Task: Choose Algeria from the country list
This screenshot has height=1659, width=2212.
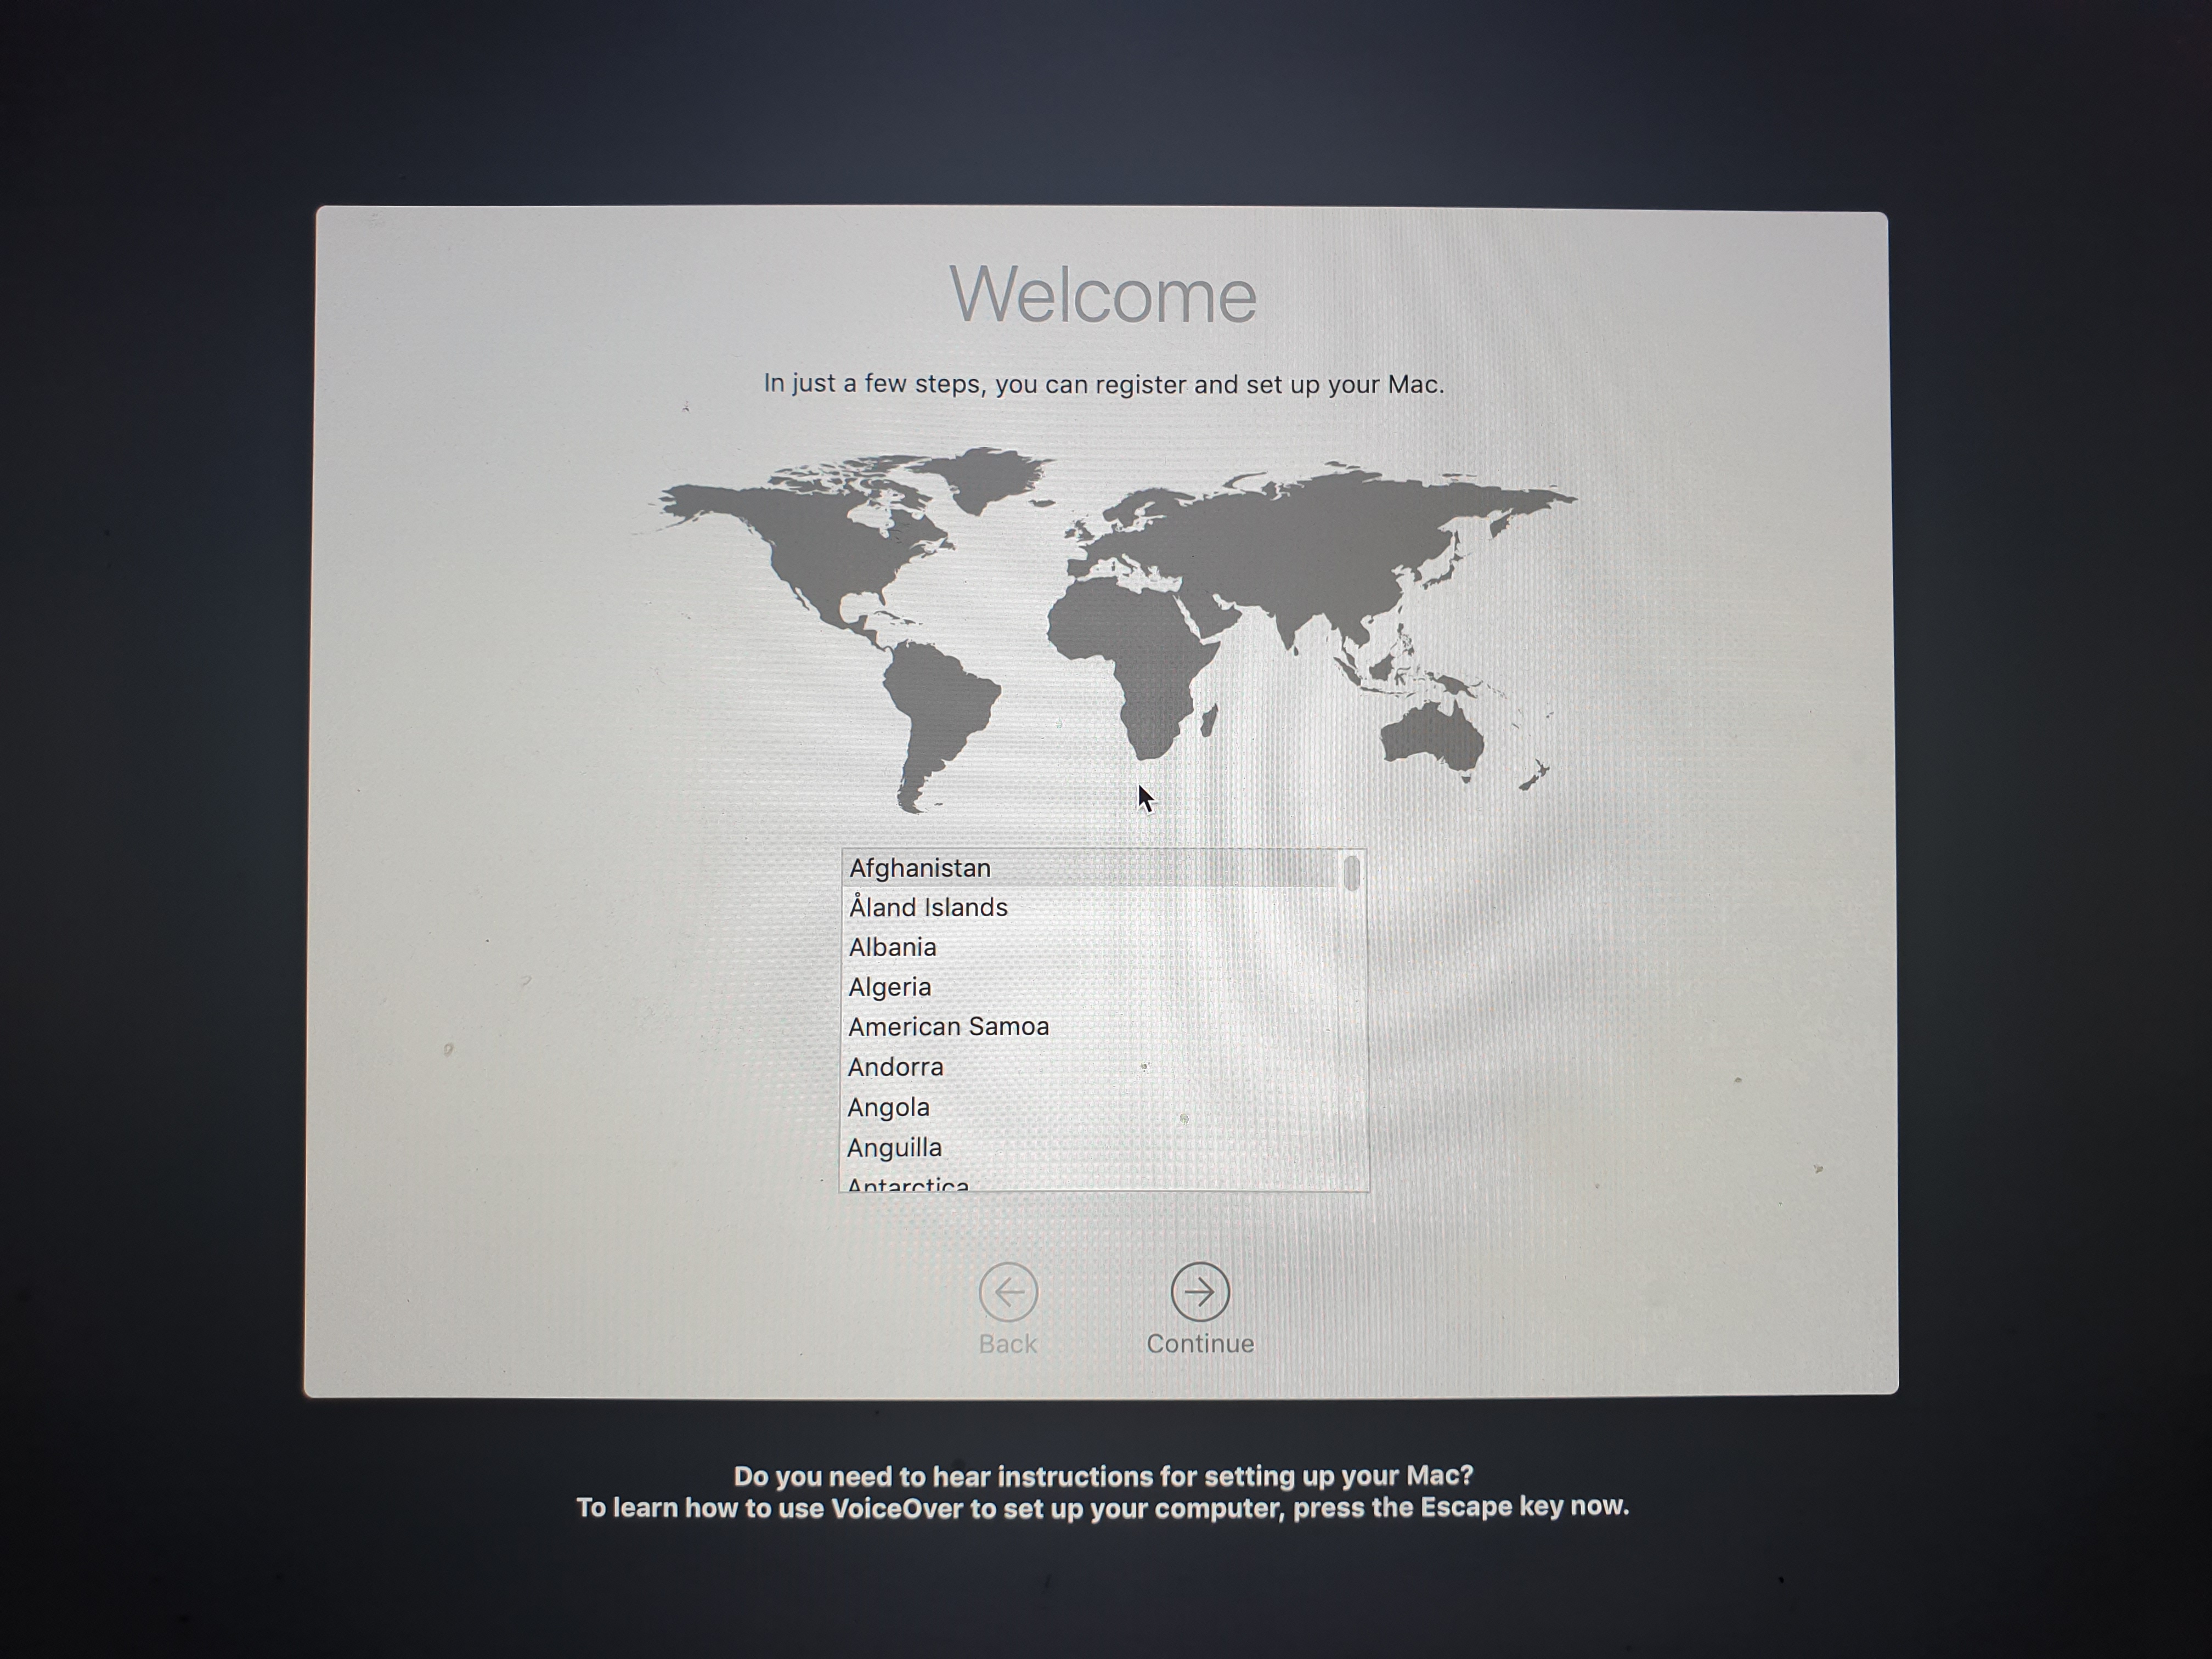Action: pos(1090,987)
